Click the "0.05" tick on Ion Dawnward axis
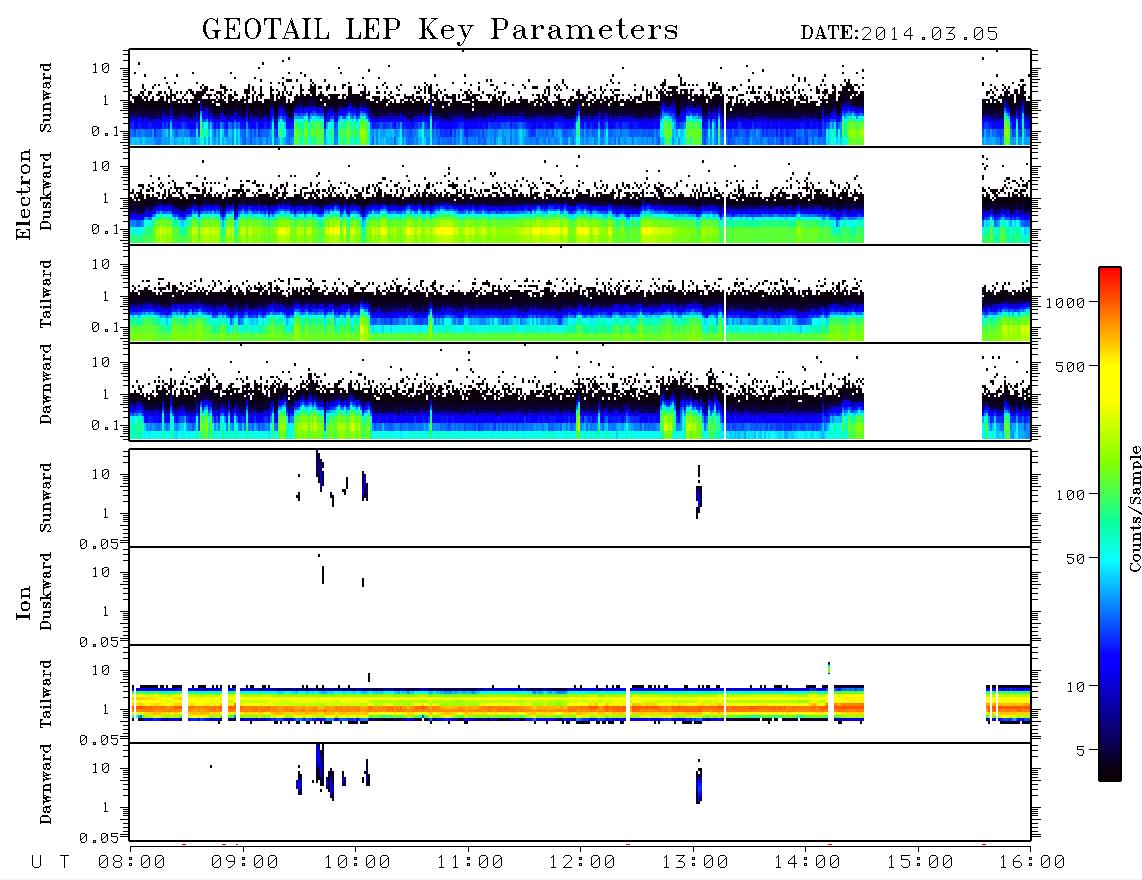 click(x=99, y=838)
